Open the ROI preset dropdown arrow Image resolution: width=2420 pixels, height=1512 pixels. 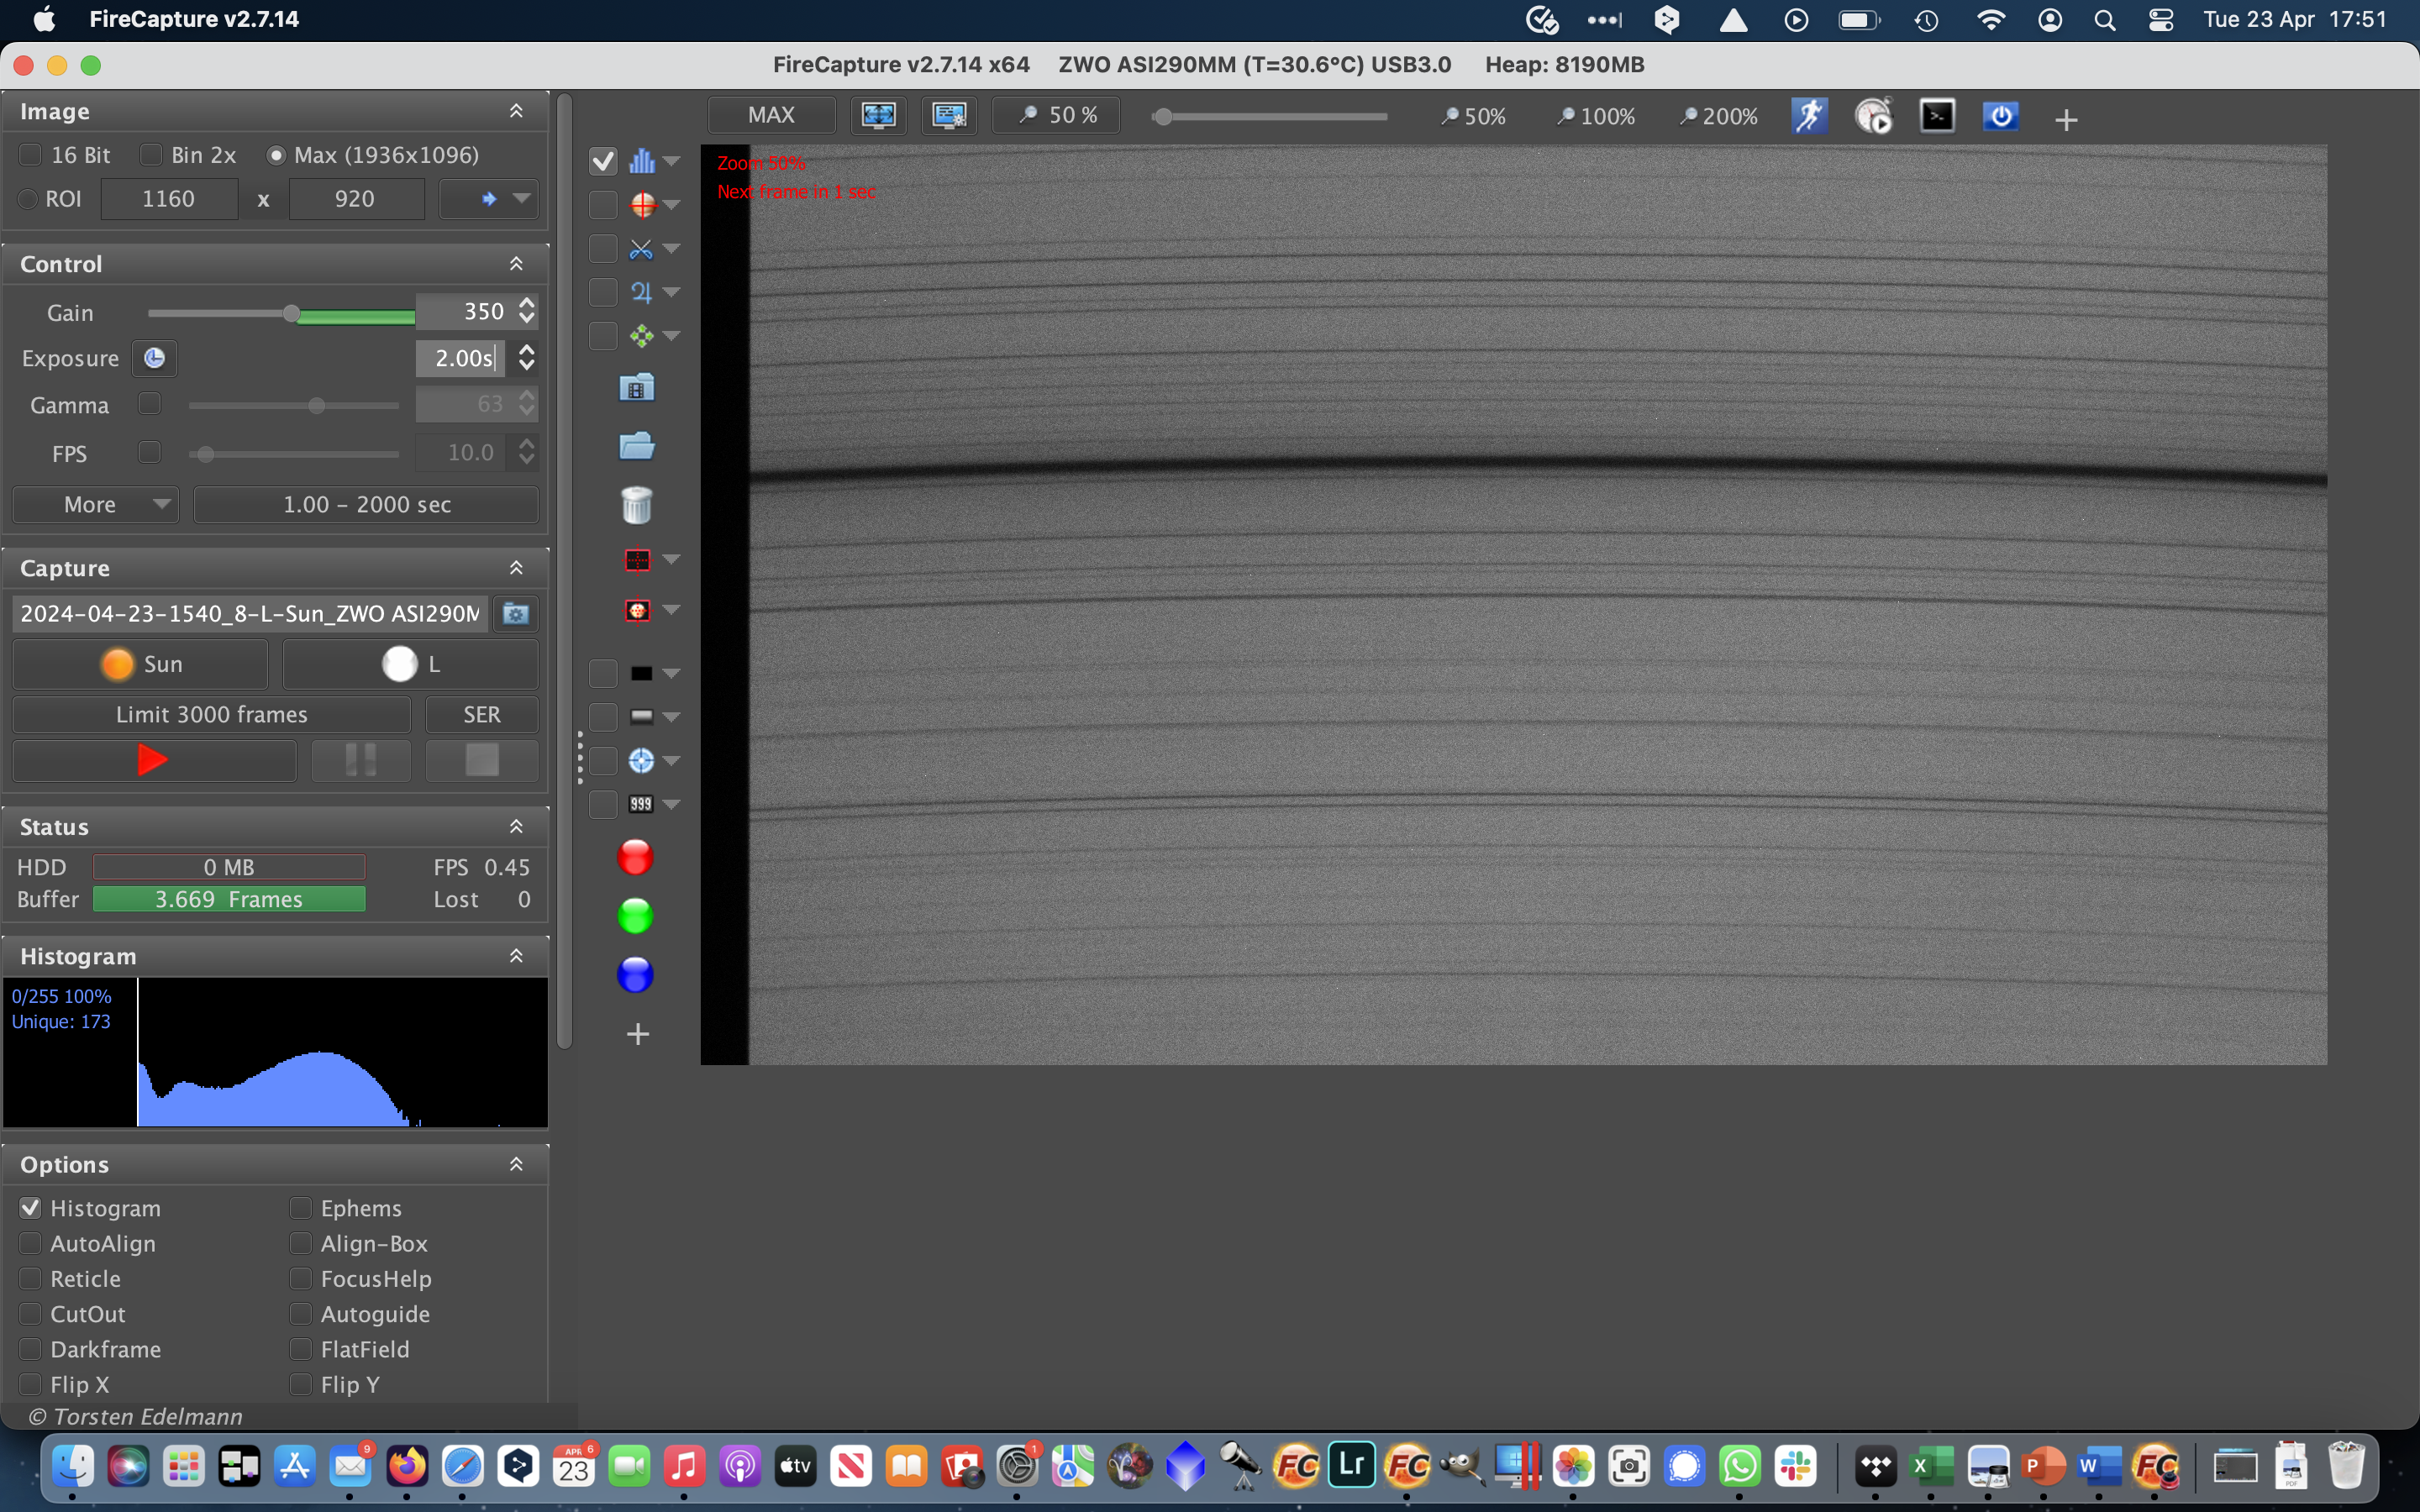[x=521, y=199]
